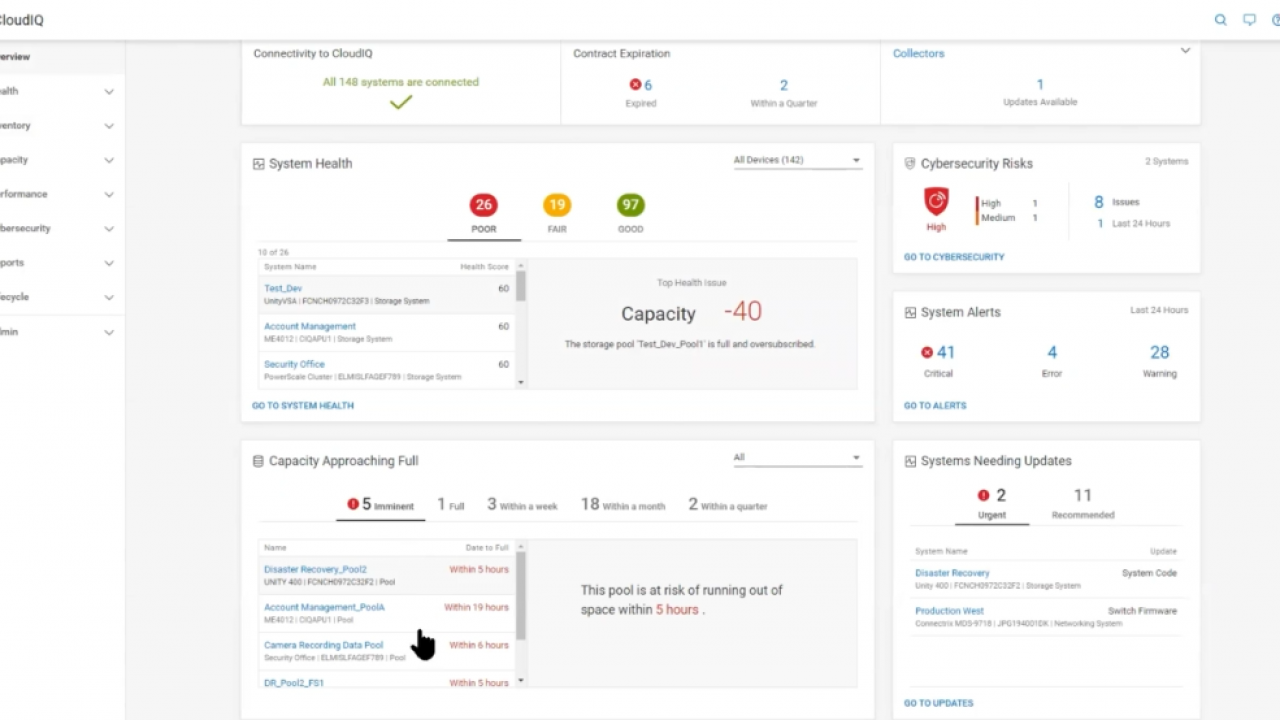Expand the Lifecycle sidebar menu

[x=109, y=297]
